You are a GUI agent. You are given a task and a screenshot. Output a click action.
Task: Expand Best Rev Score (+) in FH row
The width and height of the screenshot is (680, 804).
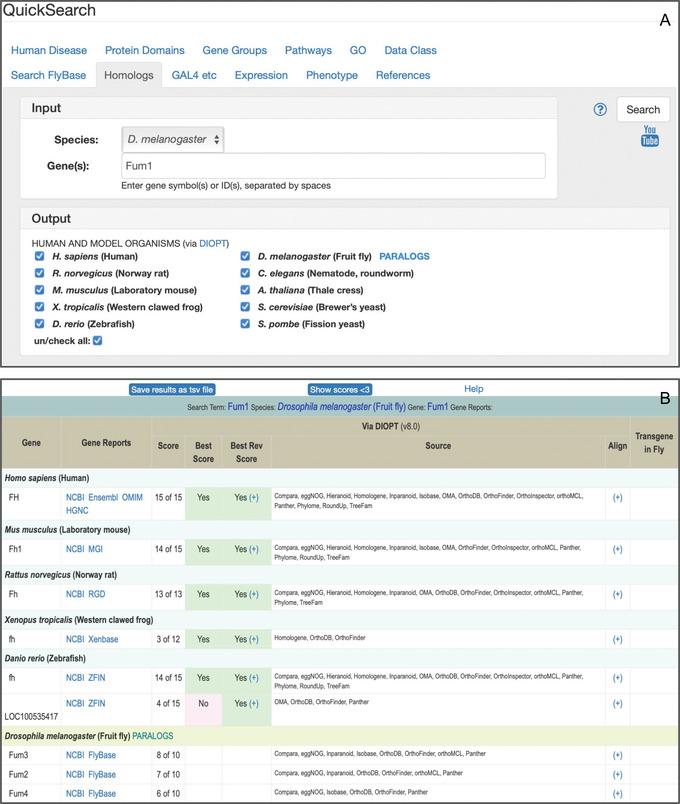(x=254, y=497)
